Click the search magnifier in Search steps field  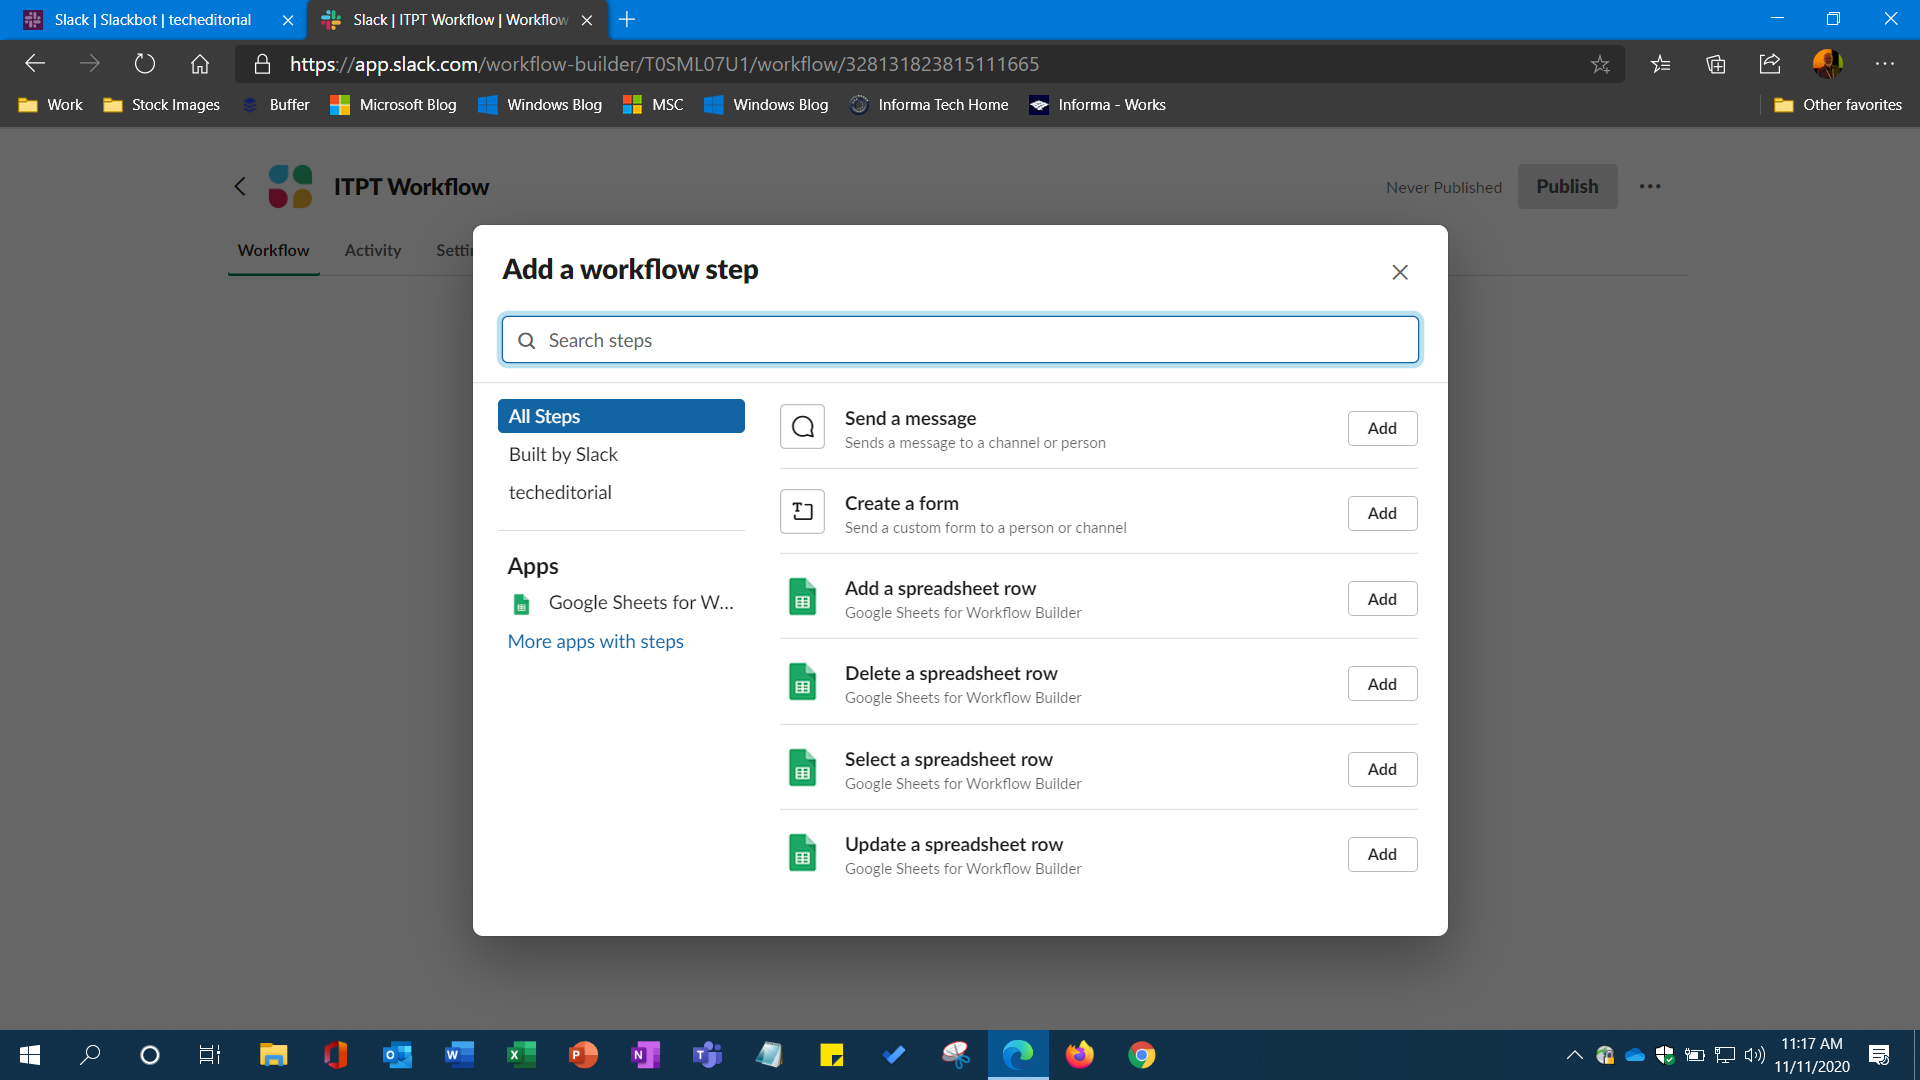tap(526, 340)
